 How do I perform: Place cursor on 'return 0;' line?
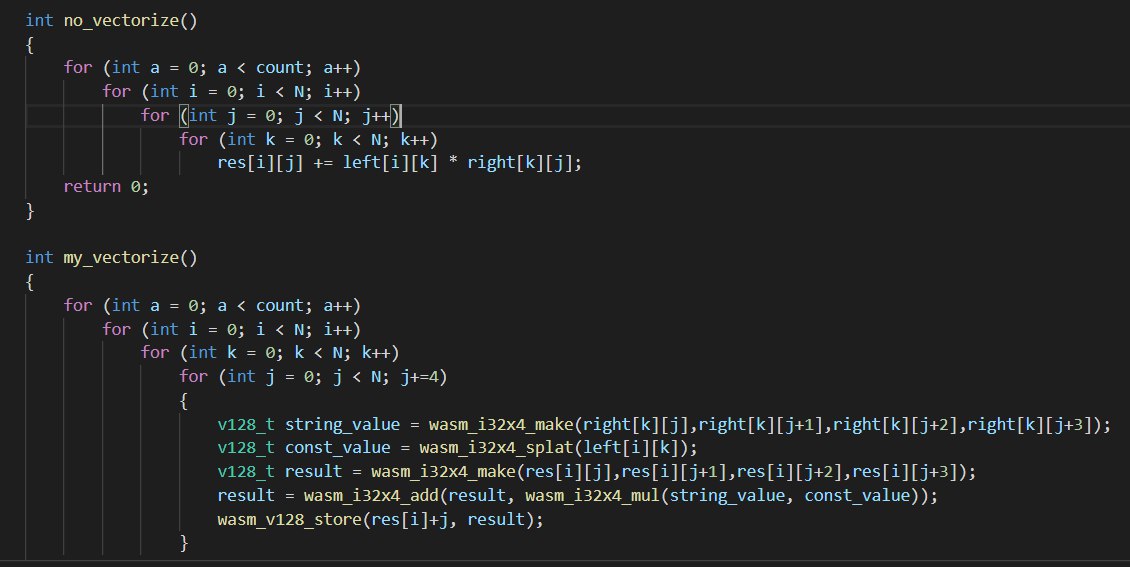106,187
